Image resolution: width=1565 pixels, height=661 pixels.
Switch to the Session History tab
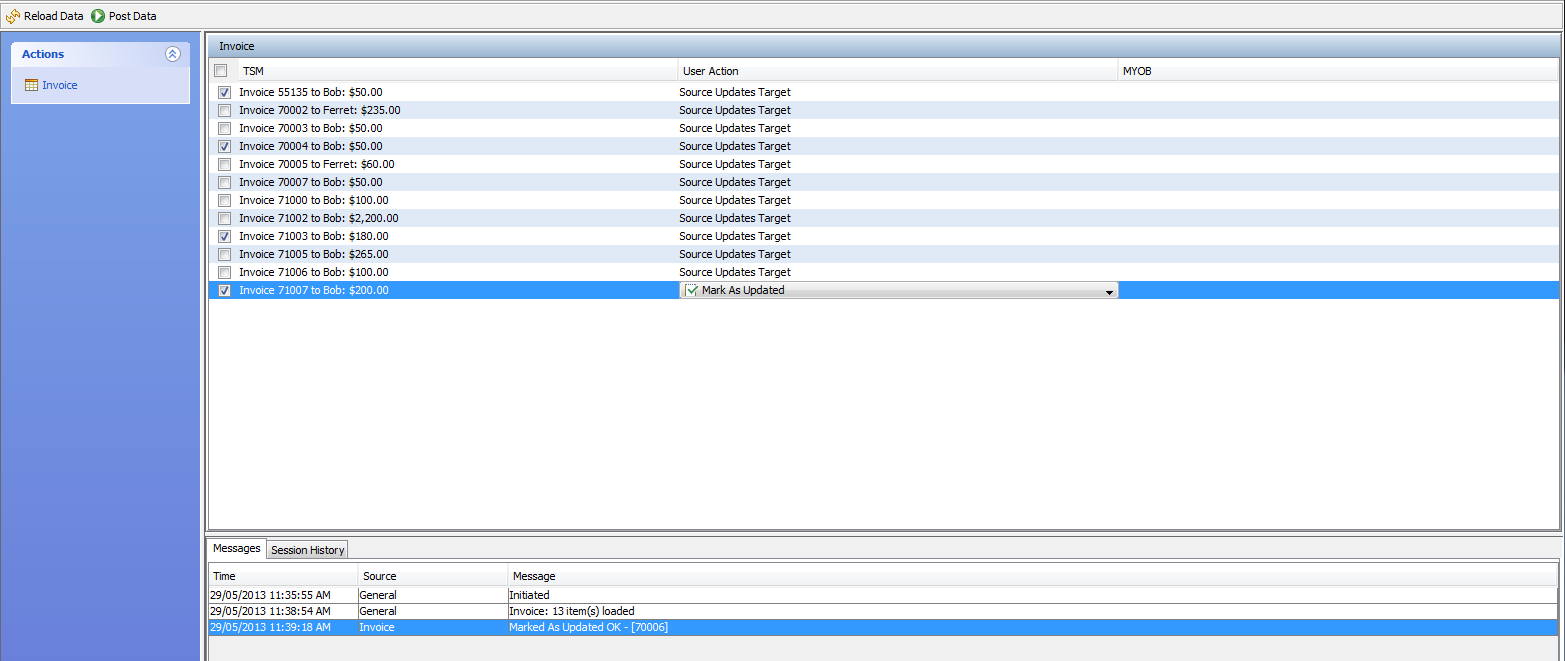pyautogui.click(x=308, y=550)
